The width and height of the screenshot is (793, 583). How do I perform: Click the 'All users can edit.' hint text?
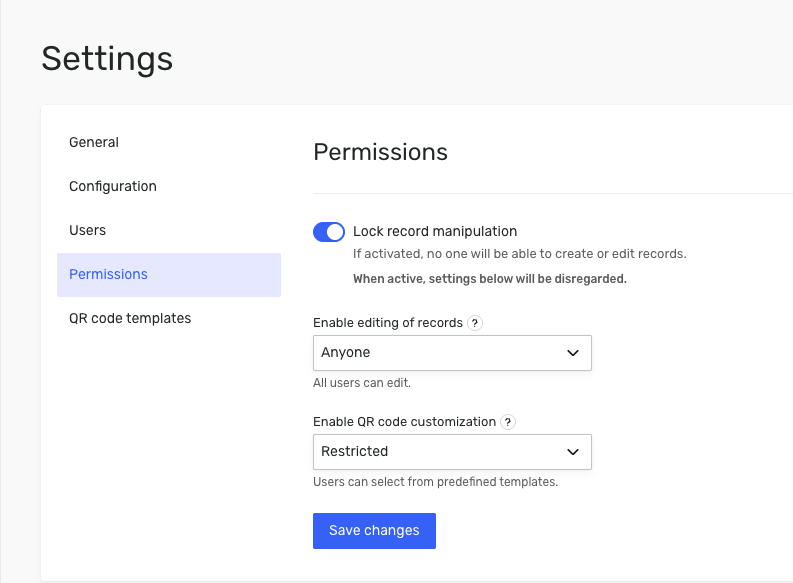click(x=362, y=383)
